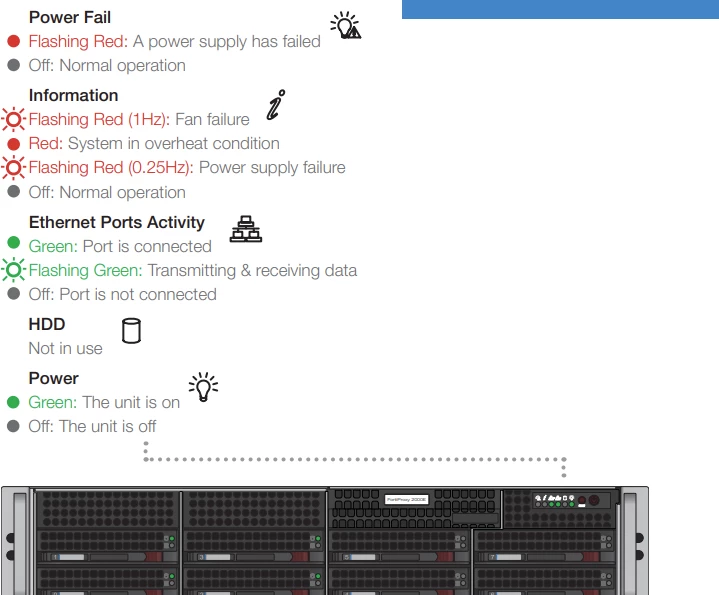The width and height of the screenshot is (719, 595).
Task: Click flashing red indicator beside 'Fan failure'
Action: click(x=13, y=120)
